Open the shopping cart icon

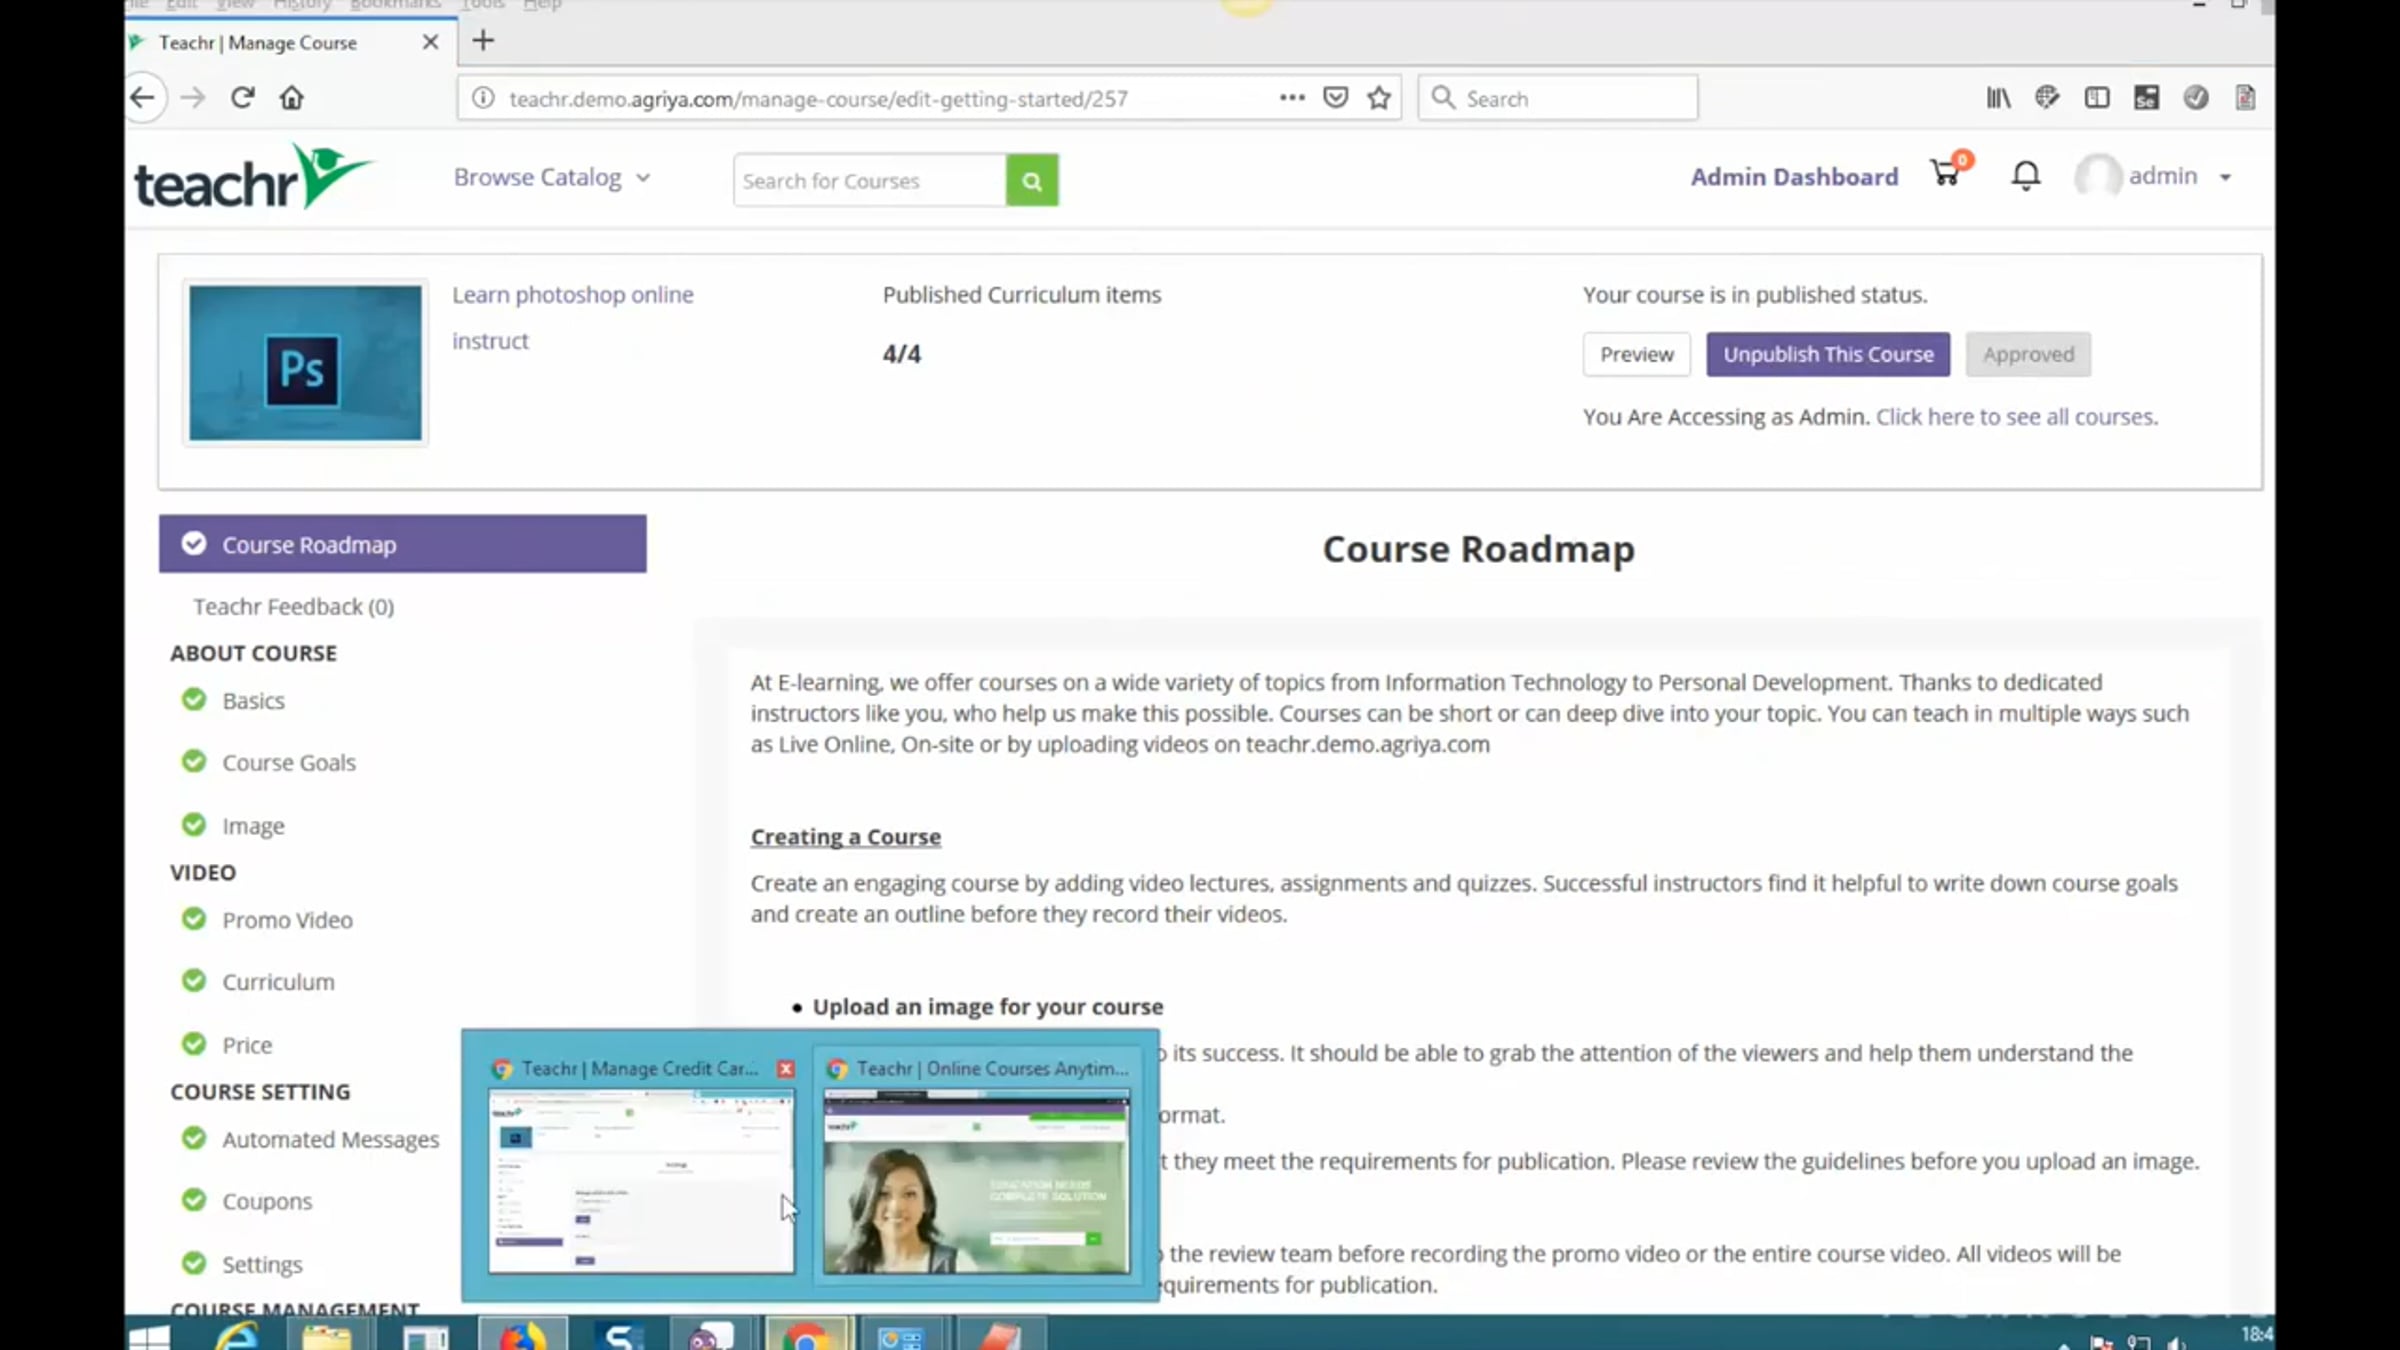1945,174
